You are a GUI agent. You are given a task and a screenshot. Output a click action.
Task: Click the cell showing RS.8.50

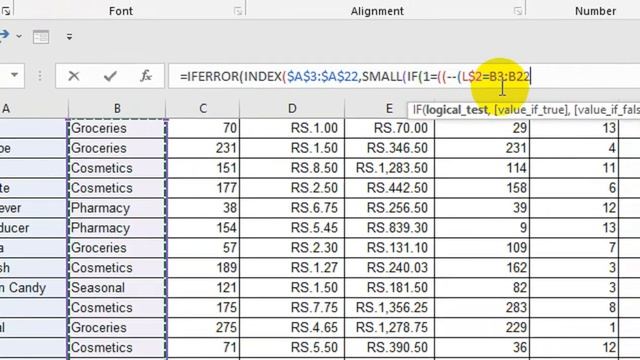coord(292,168)
